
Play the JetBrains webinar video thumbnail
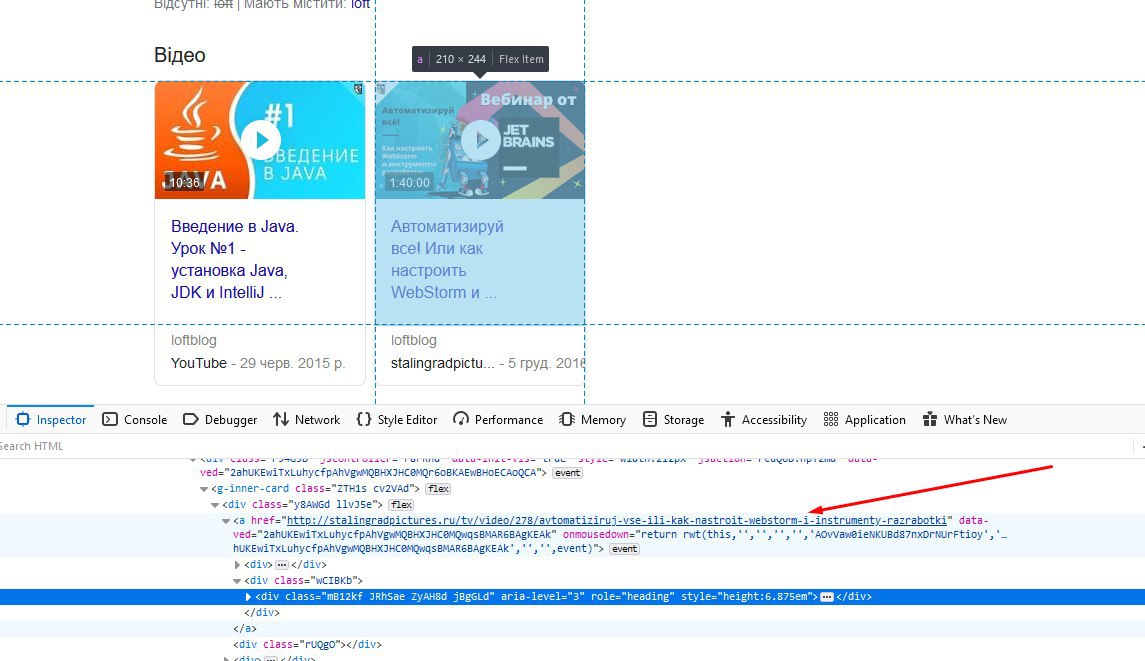[x=480, y=140]
